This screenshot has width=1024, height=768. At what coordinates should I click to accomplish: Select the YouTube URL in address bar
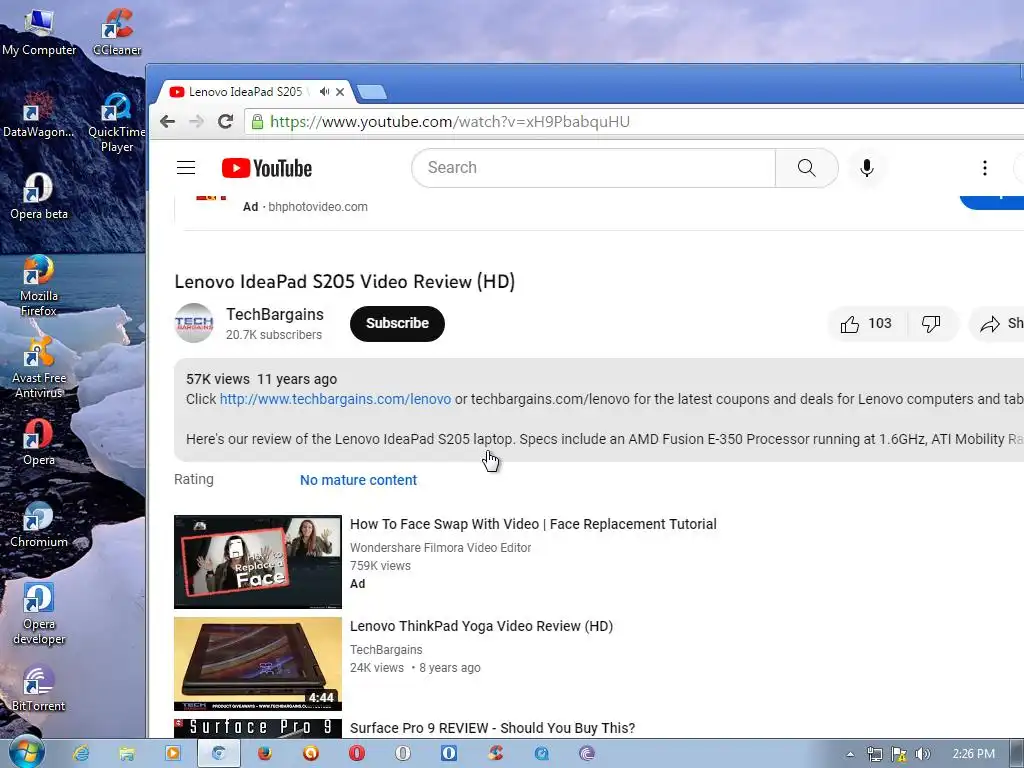click(449, 121)
